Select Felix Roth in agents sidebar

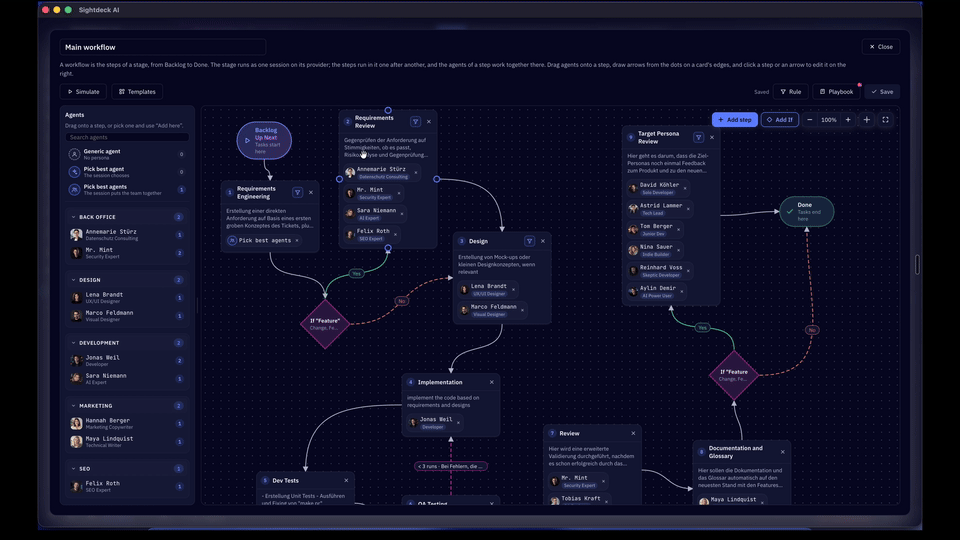[x=127, y=486]
